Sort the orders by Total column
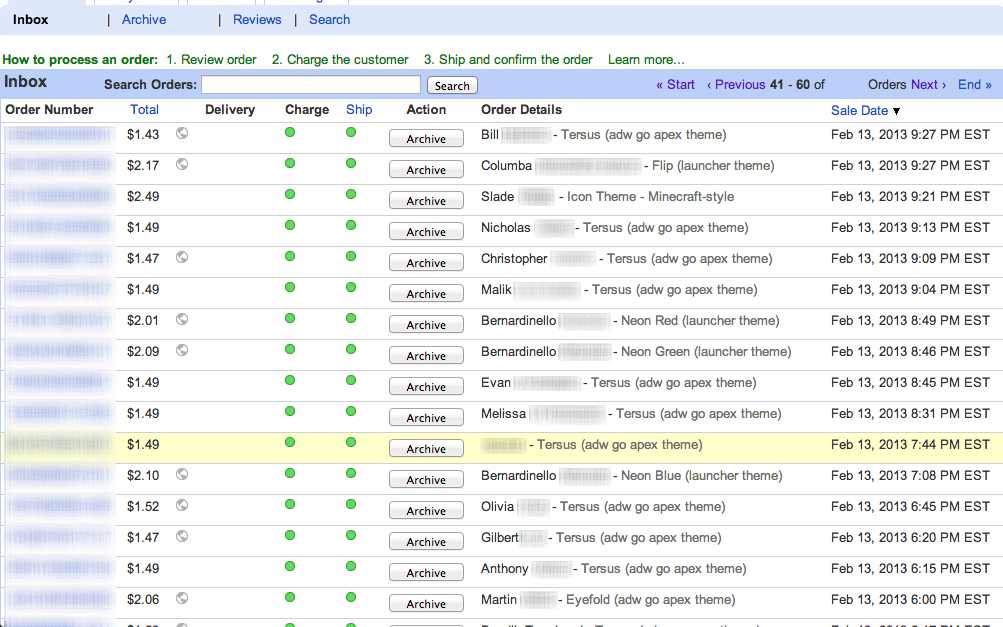This screenshot has height=627, width=1003. [144, 110]
